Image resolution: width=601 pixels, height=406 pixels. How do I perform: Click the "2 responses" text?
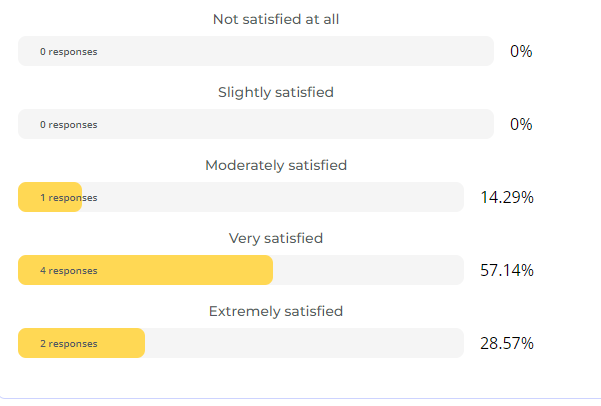click(x=69, y=344)
